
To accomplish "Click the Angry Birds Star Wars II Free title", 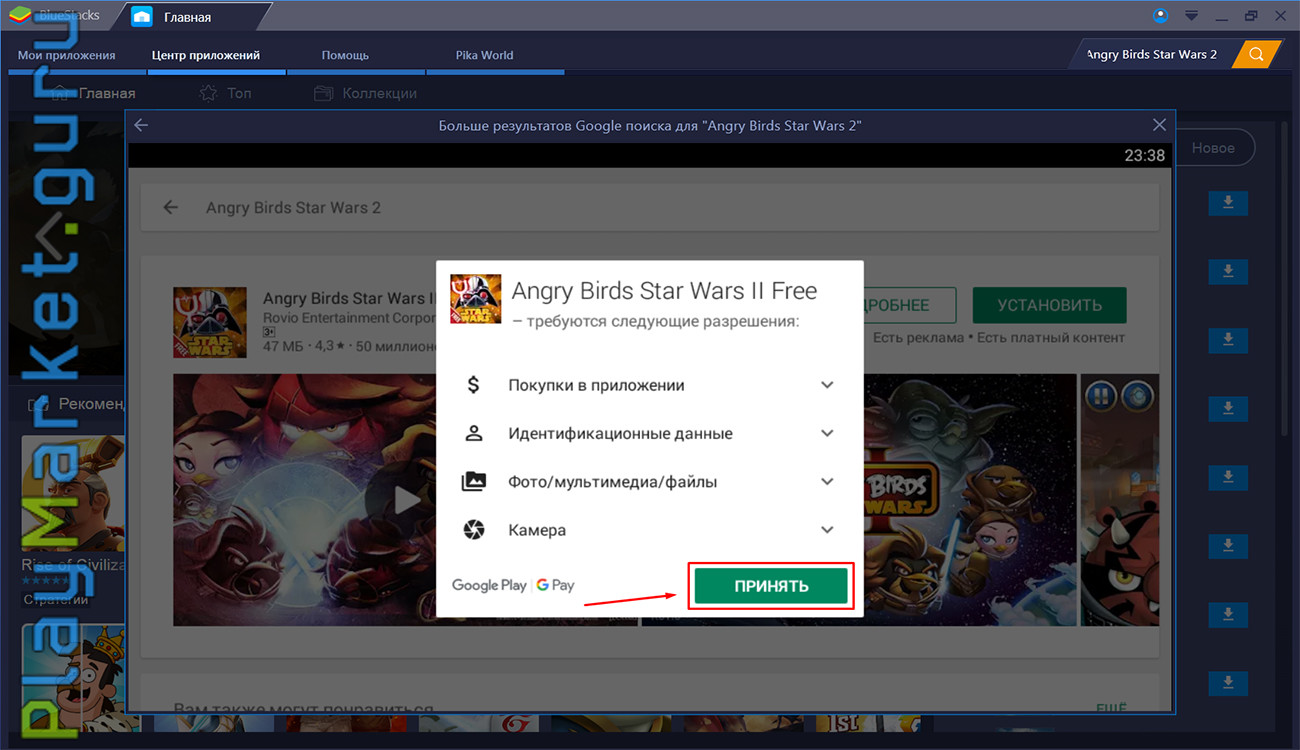I will tap(664, 291).
